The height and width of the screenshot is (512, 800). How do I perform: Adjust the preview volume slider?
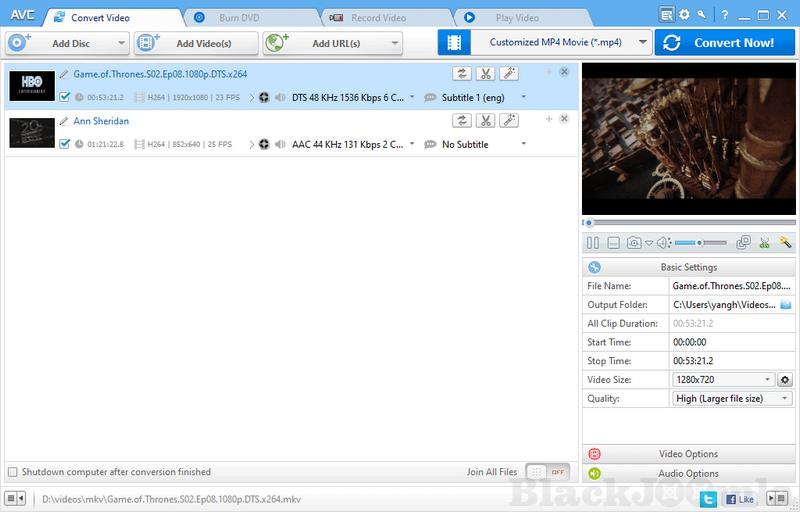[698, 243]
